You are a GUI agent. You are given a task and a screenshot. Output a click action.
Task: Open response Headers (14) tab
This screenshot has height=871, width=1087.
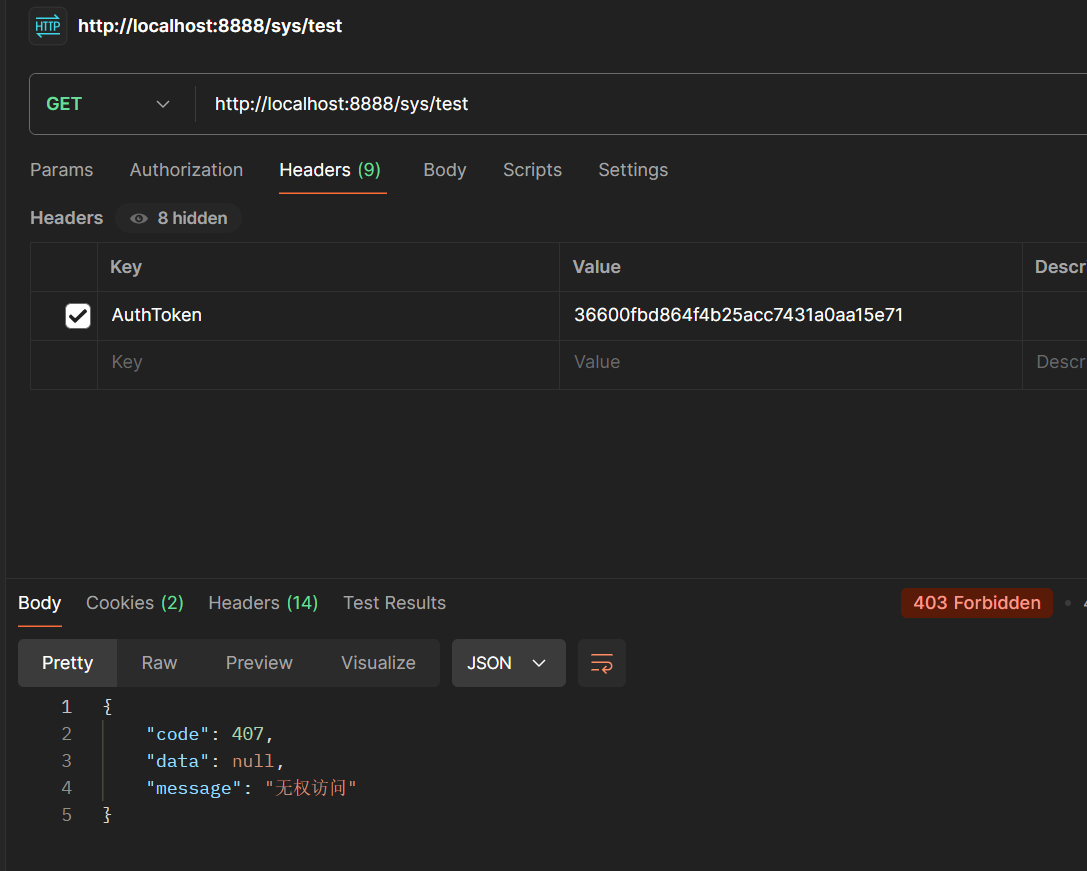coord(262,603)
